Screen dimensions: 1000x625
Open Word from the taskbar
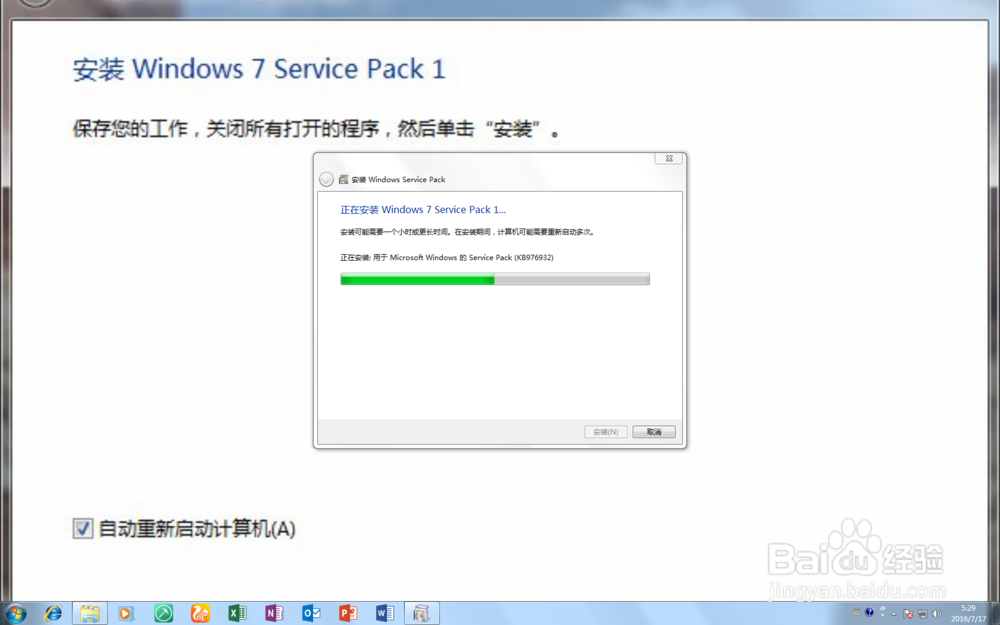point(385,614)
